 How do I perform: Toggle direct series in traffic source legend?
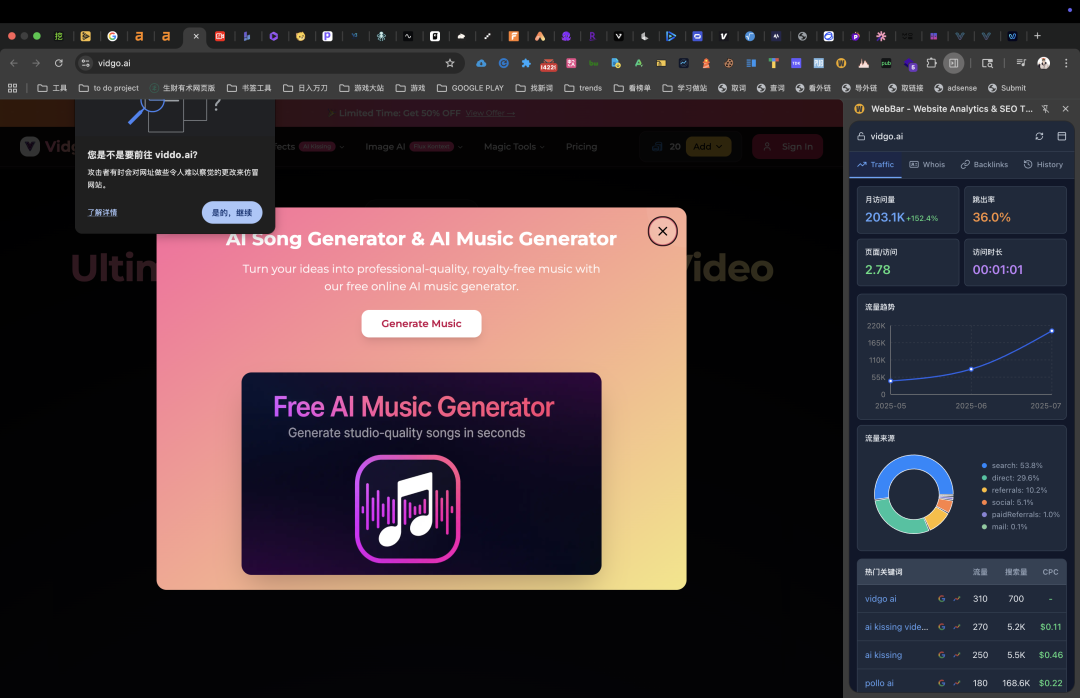tap(1010, 478)
